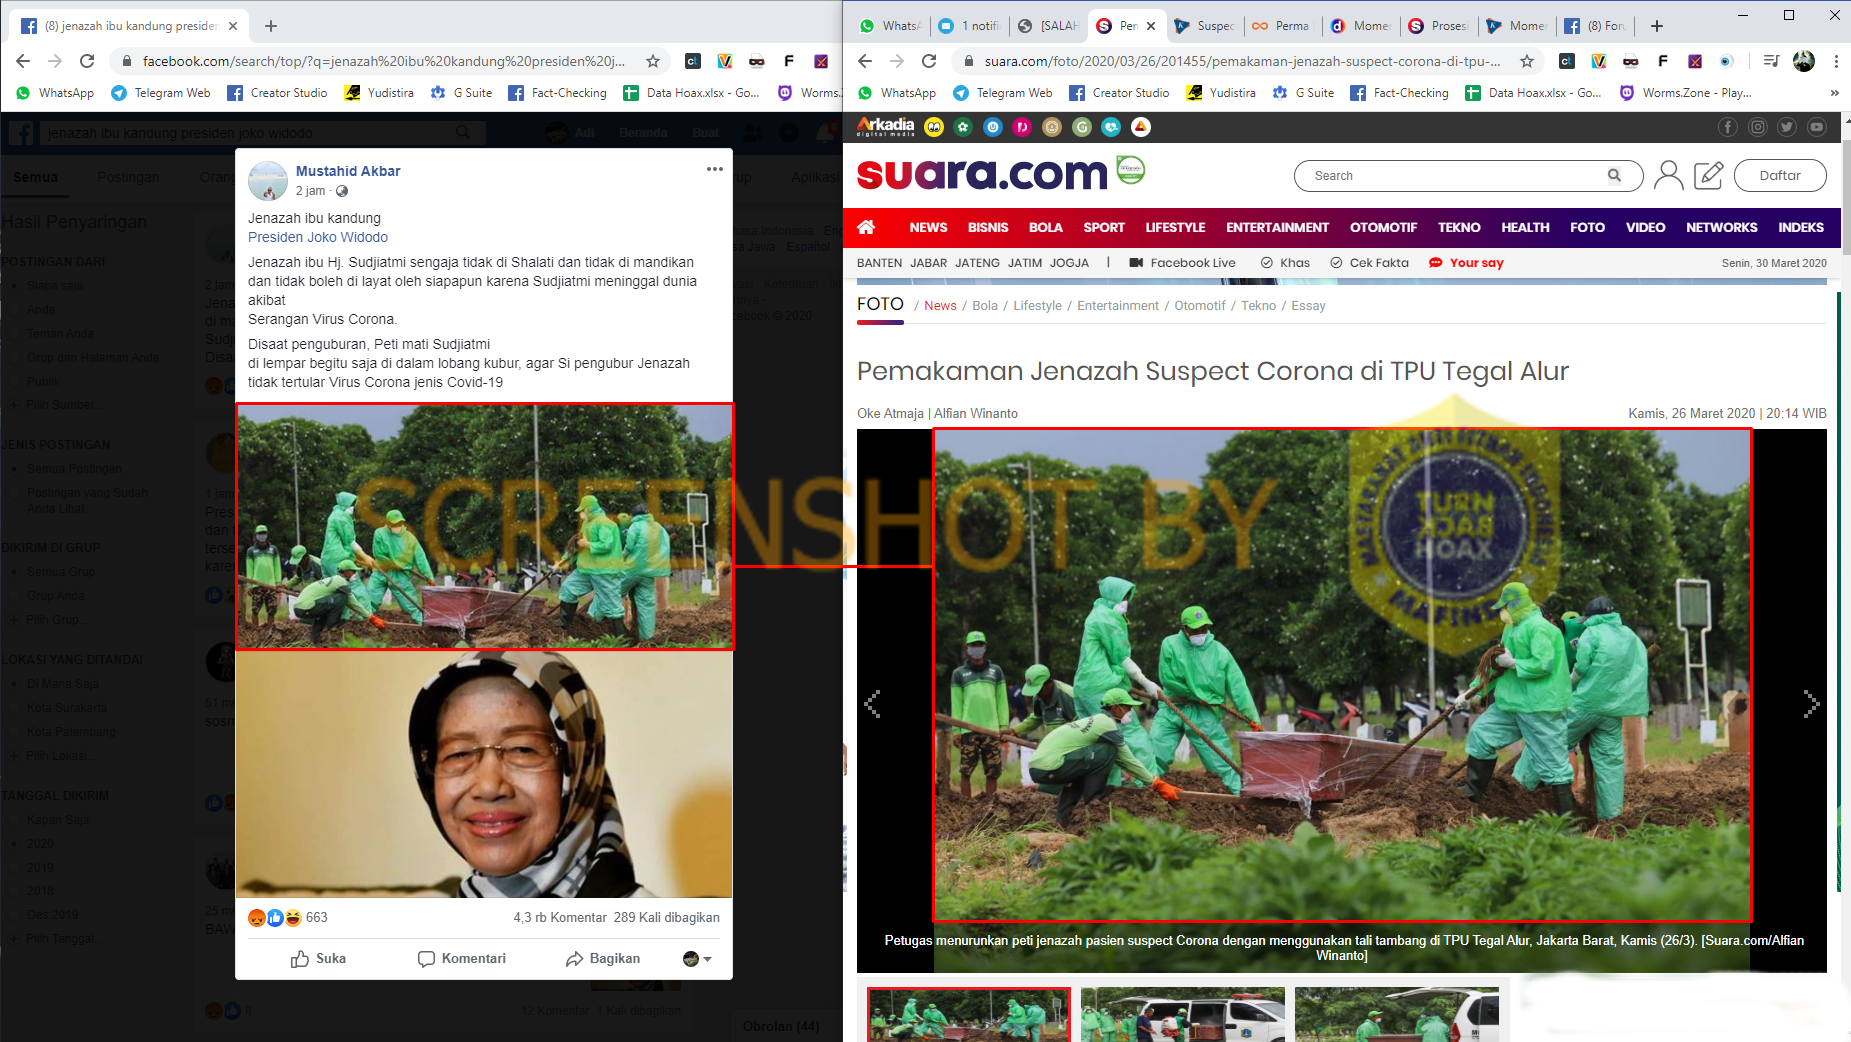This screenshot has height=1042, width=1851.
Task: Select first thumbnail of burial workers
Action: click(969, 1014)
